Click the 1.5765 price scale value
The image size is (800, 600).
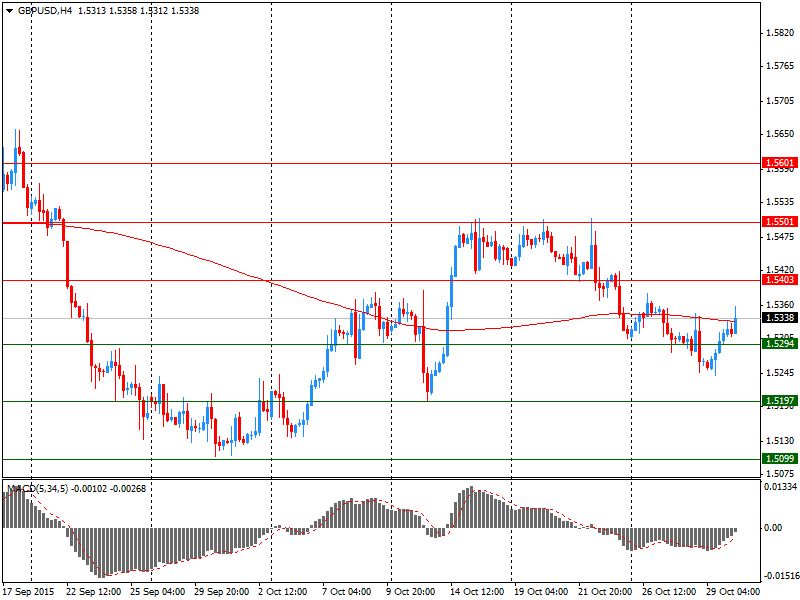point(780,66)
